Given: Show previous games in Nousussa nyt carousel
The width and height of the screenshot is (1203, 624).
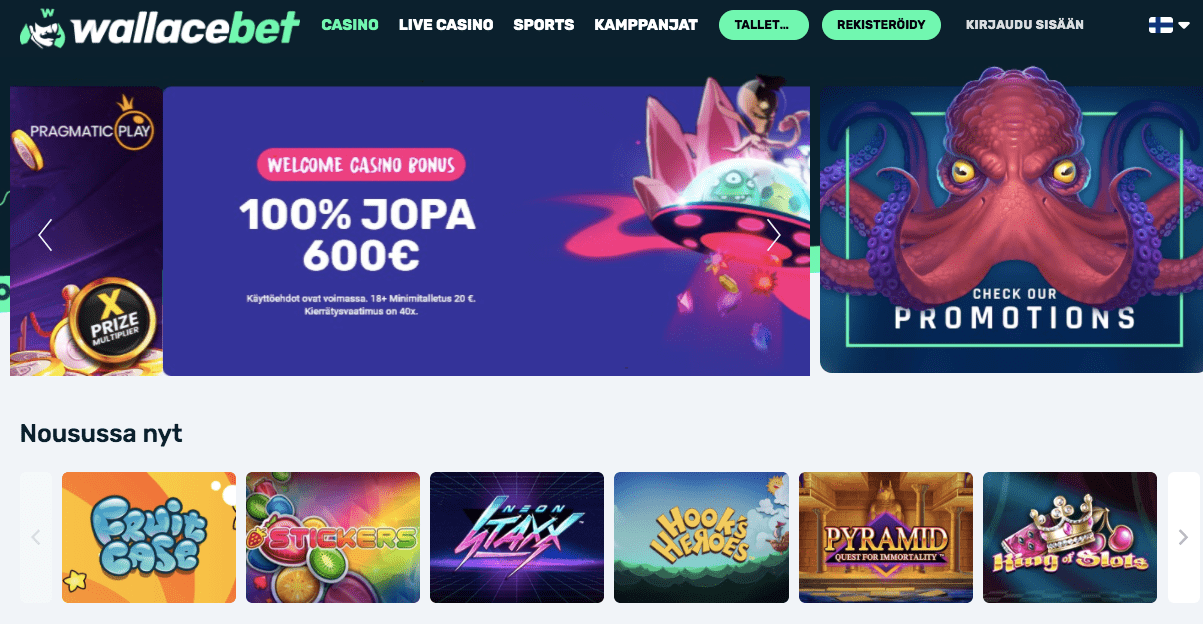Looking at the screenshot, I should point(36,538).
